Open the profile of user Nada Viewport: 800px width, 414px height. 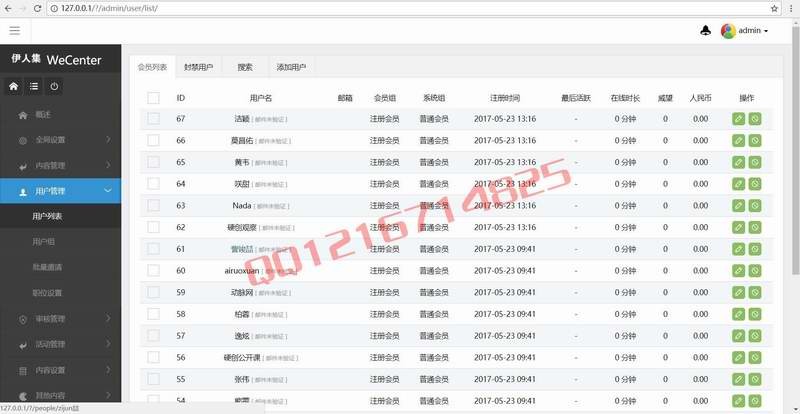pos(242,205)
